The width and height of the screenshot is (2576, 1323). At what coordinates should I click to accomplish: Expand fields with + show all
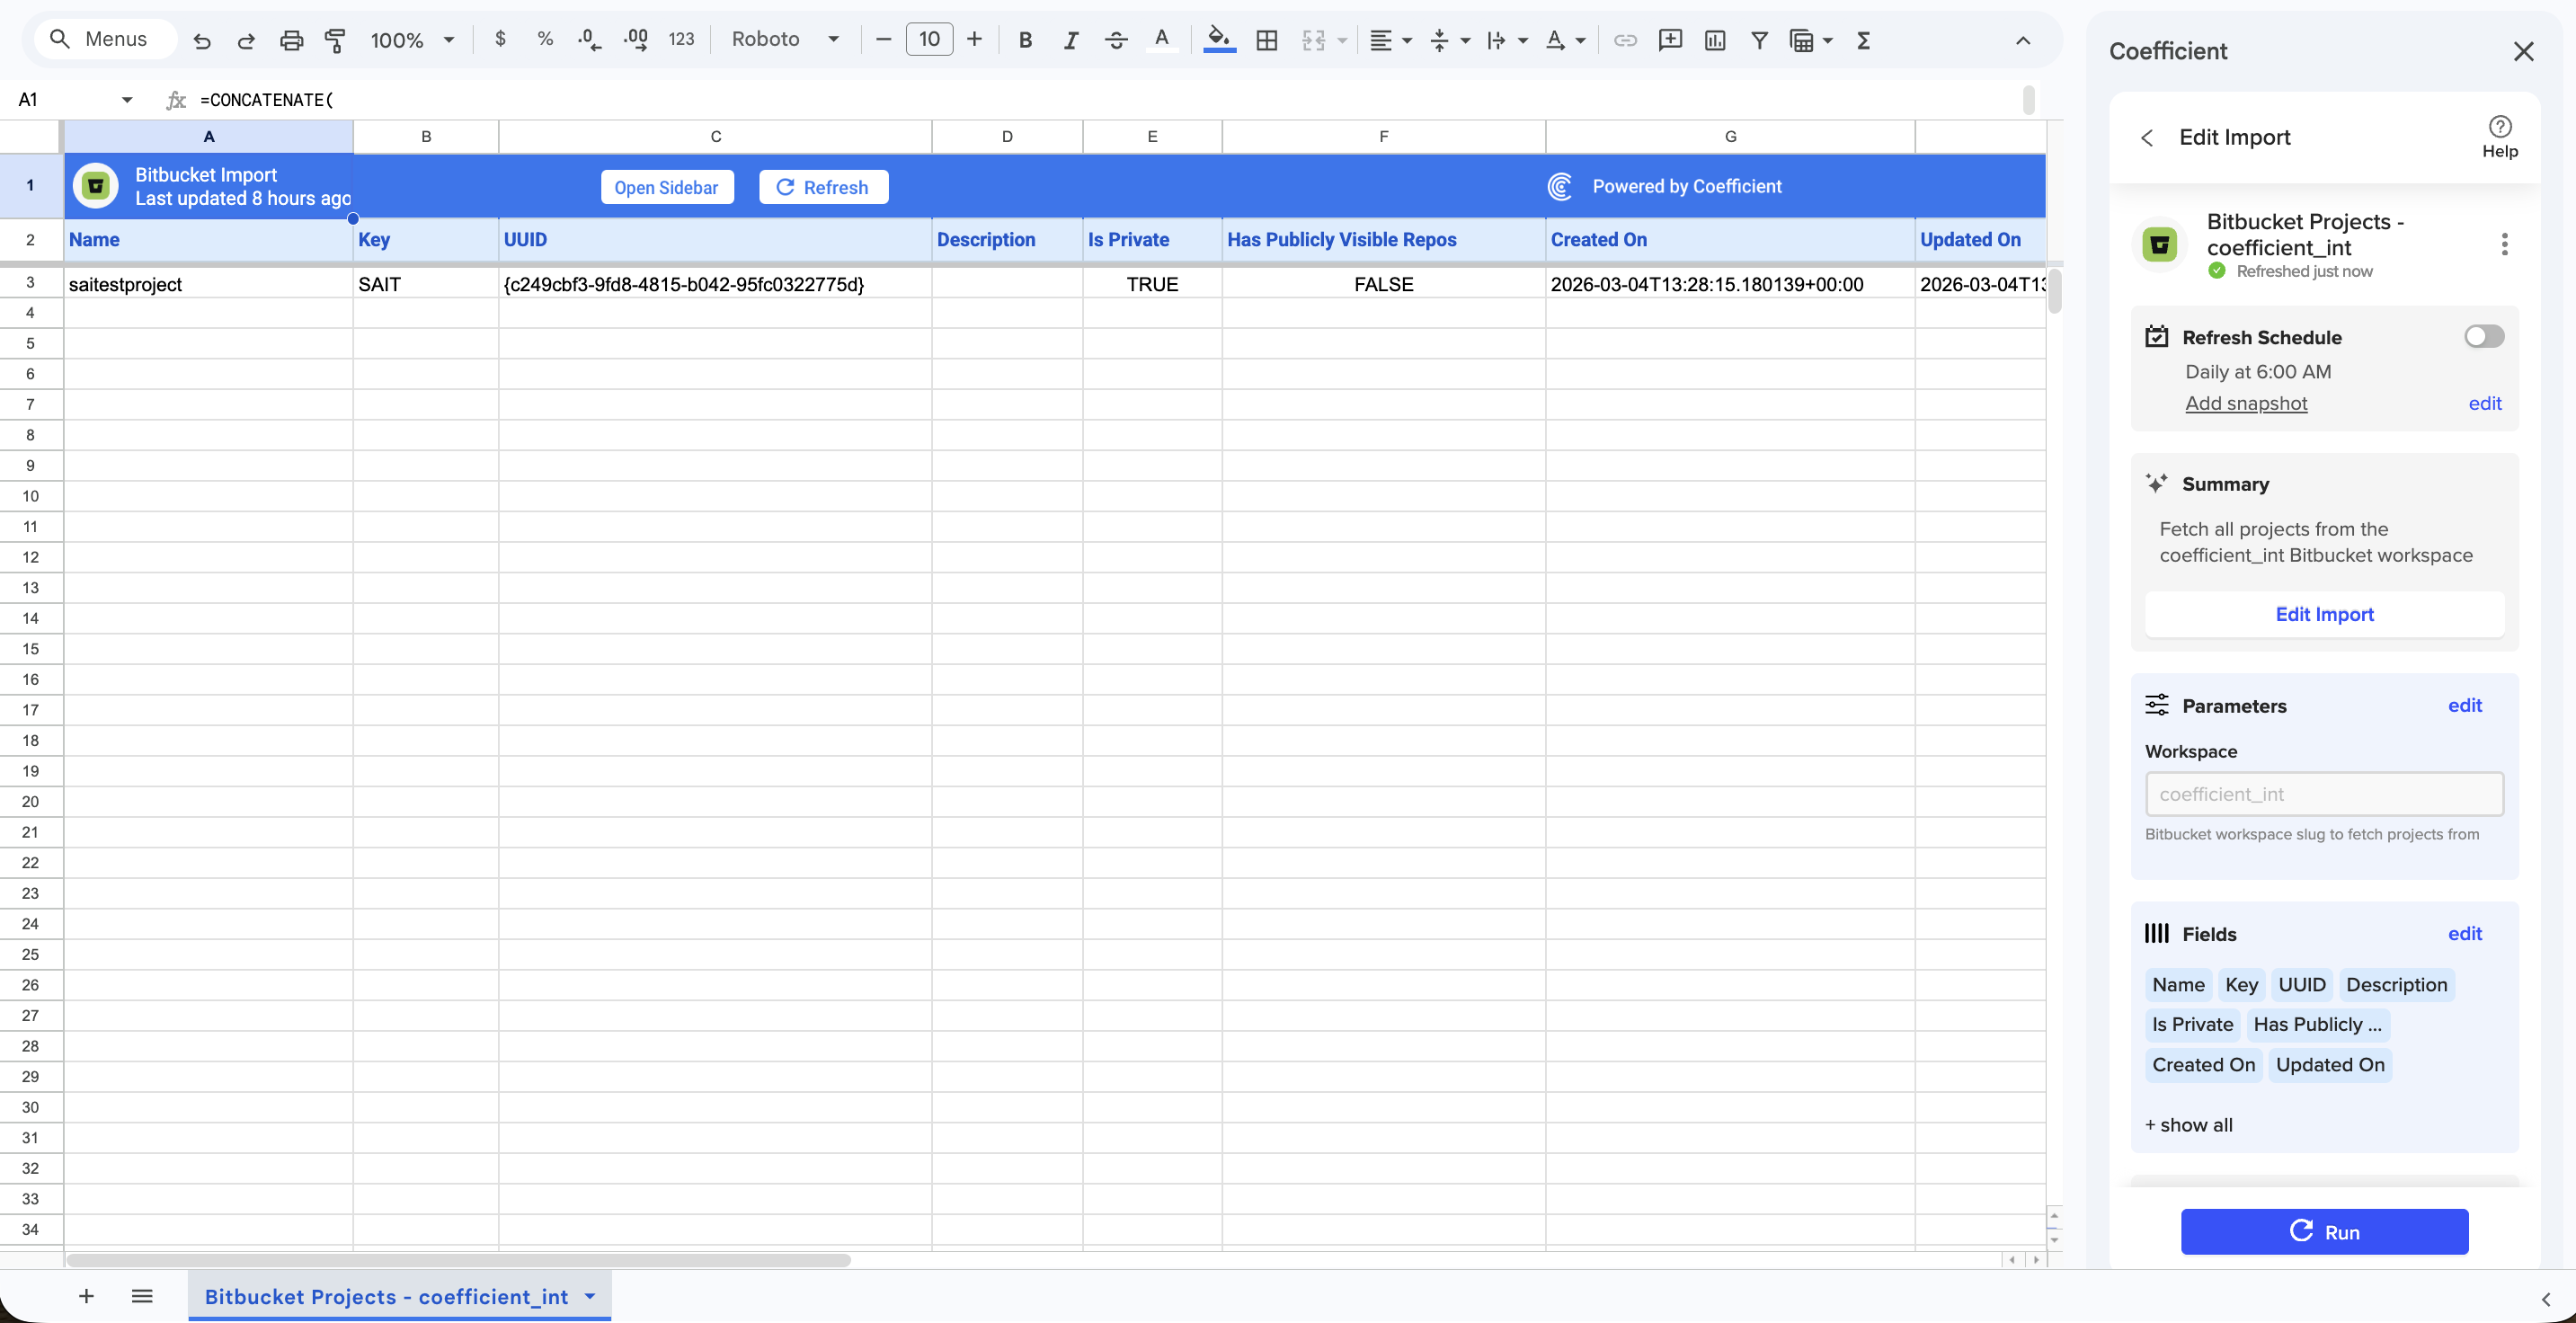[x=2188, y=1124]
